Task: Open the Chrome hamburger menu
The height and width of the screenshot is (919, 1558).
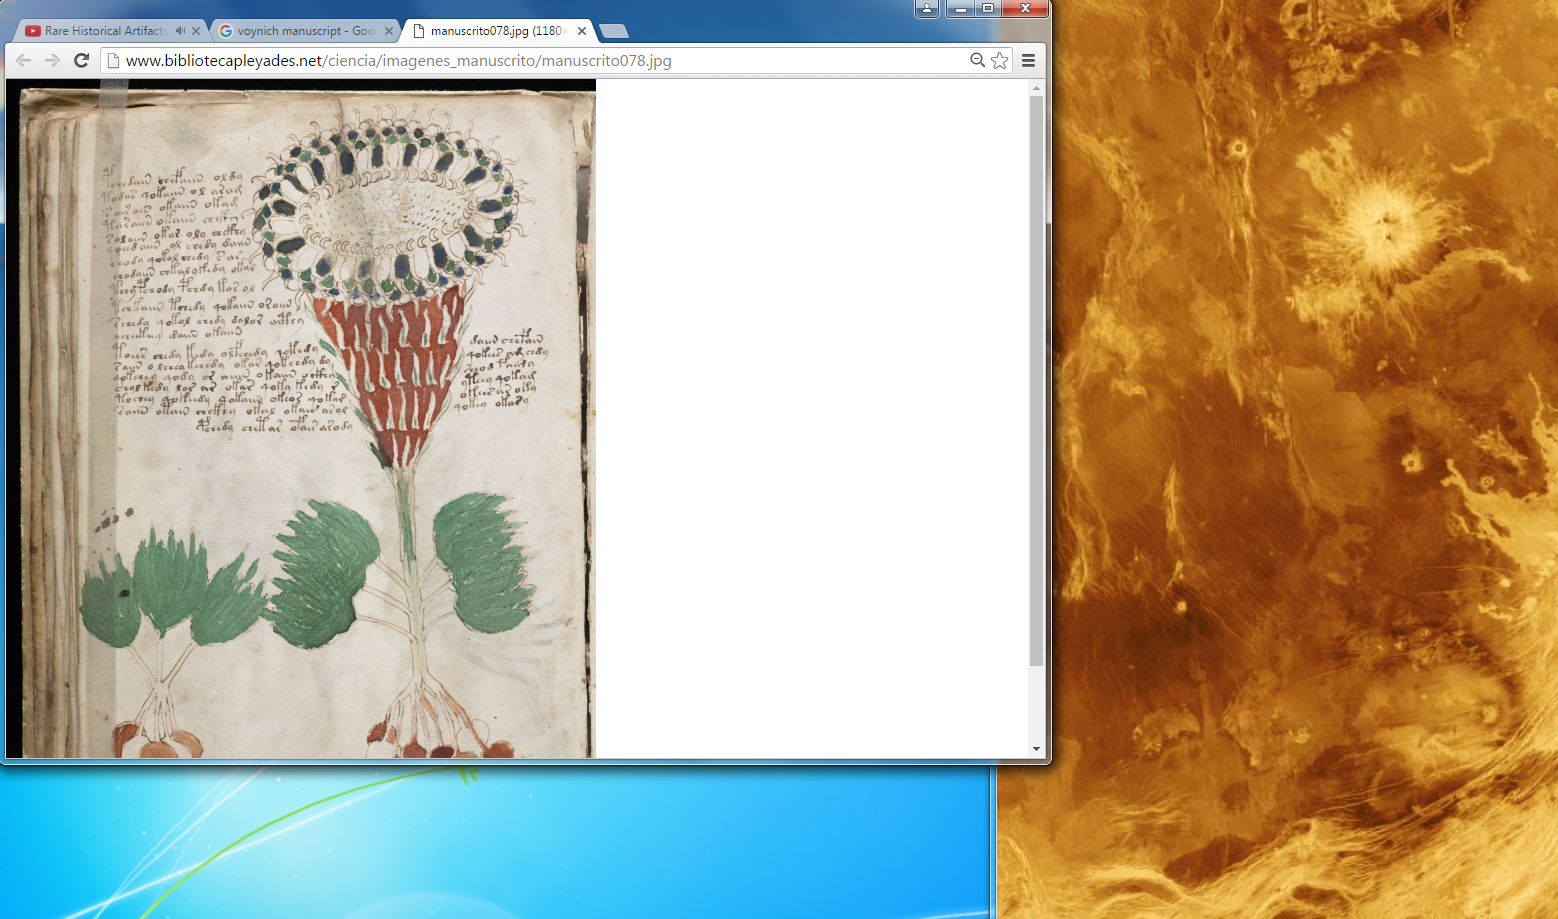Action: [1028, 60]
